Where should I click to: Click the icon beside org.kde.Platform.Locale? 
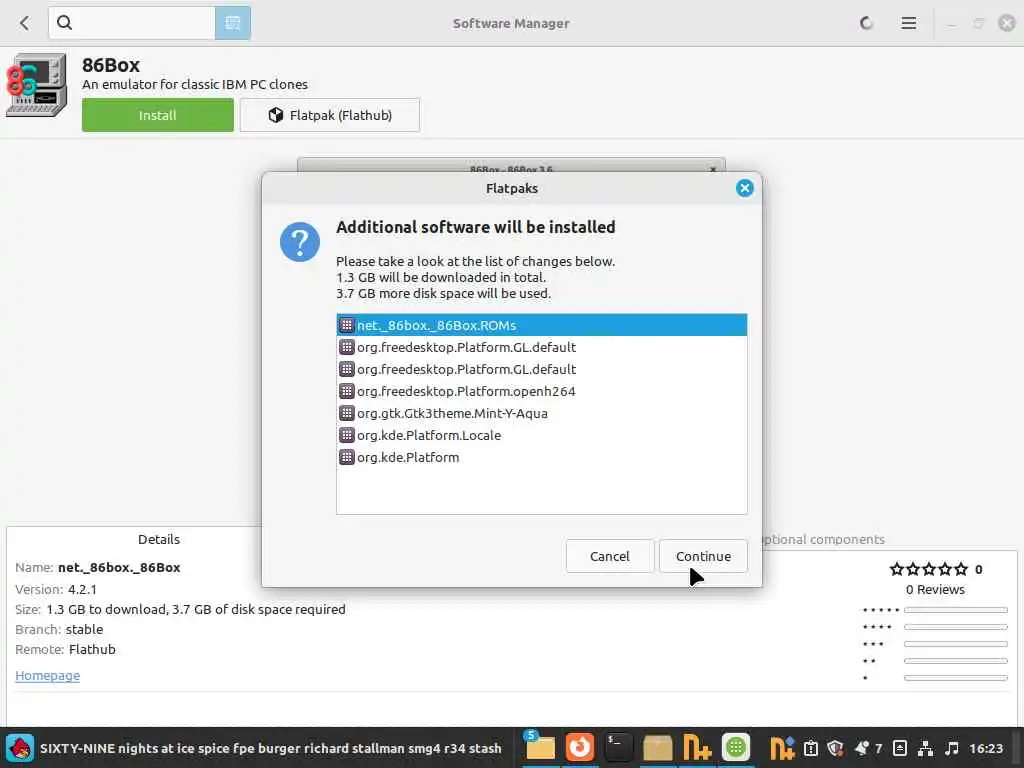(x=347, y=435)
